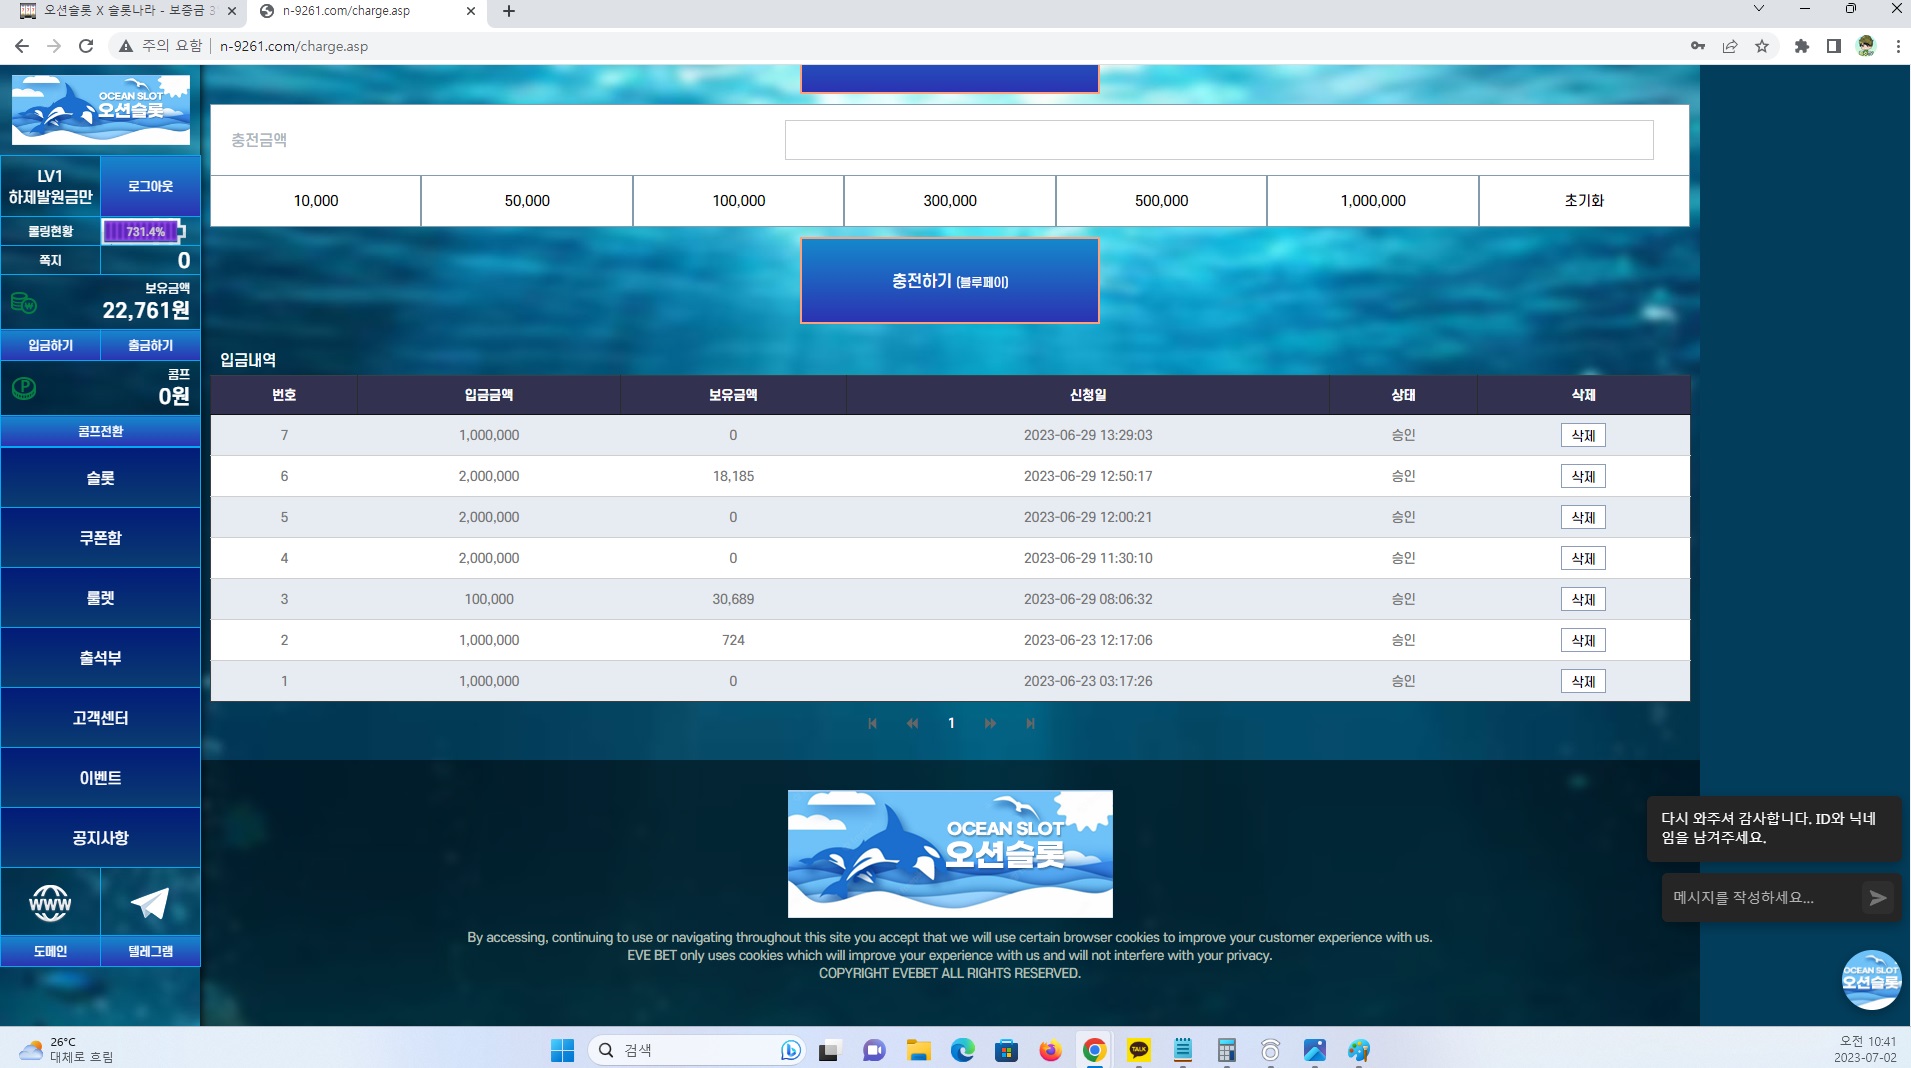Click the green P comp points icon
Screen dimensions: 1911x1068
24,388
